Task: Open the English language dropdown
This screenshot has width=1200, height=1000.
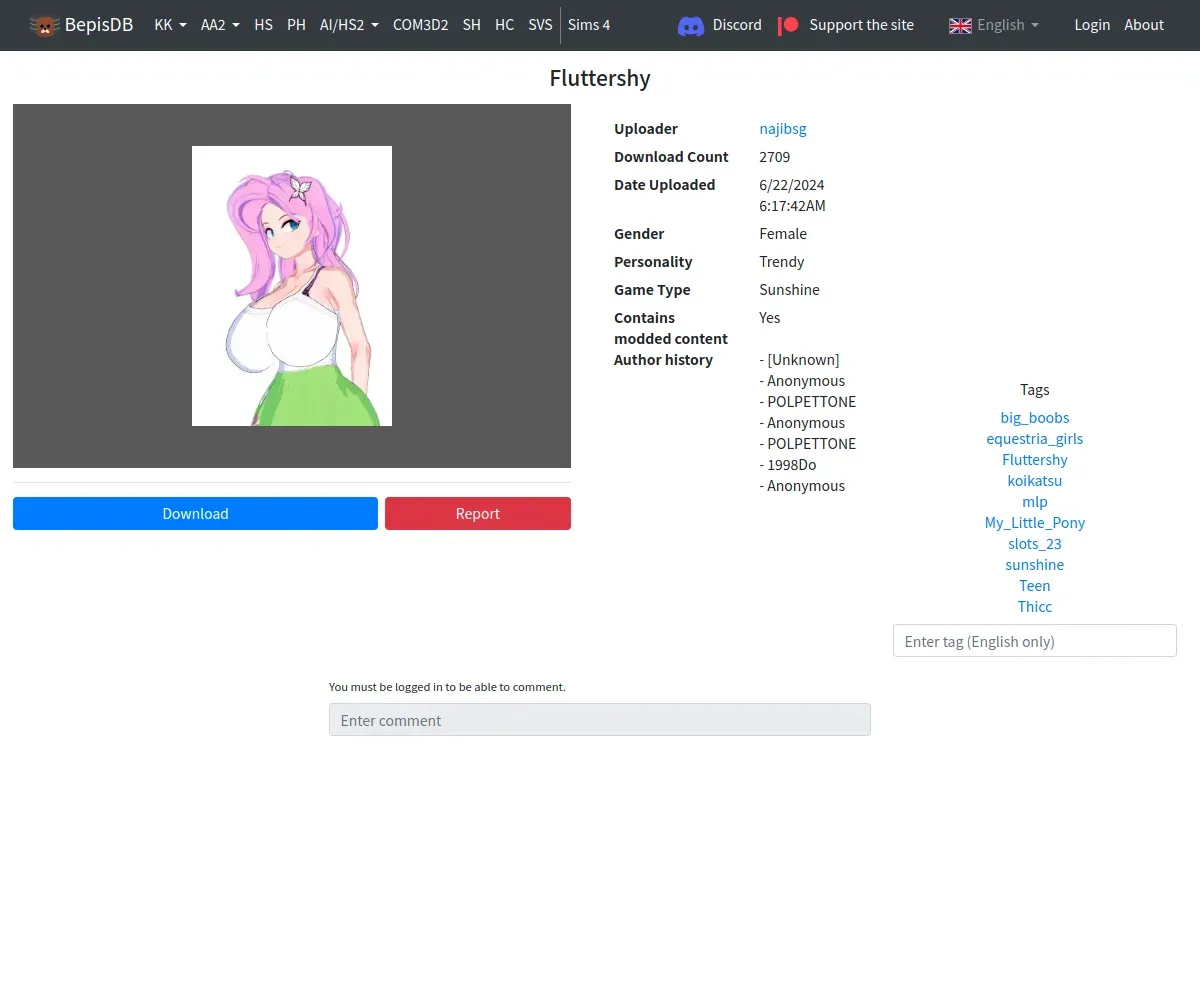Action: (994, 25)
